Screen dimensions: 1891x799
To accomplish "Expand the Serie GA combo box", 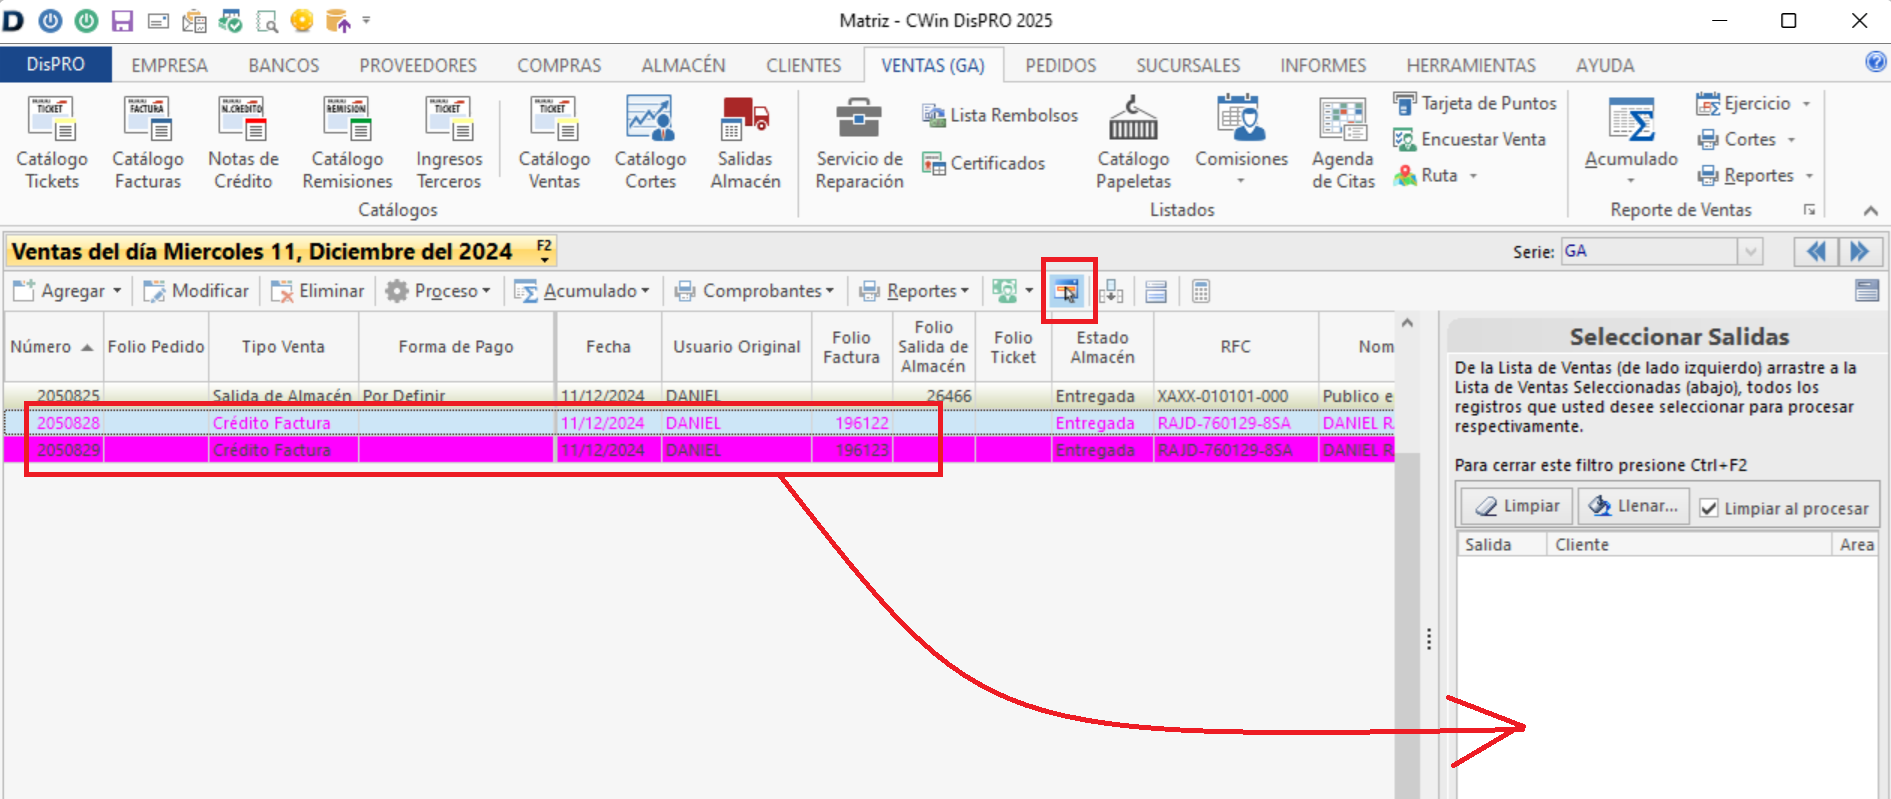I will [x=1750, y=252].
